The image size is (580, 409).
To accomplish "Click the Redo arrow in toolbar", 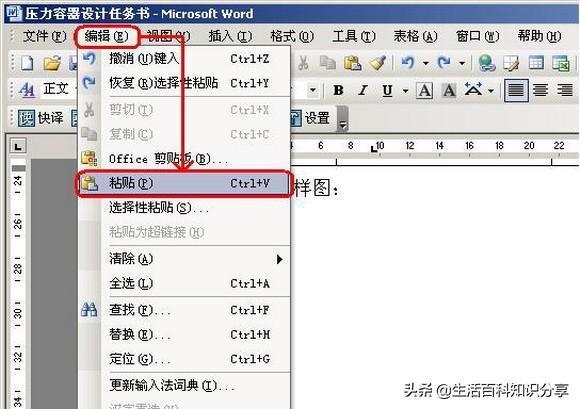I will 444,63.
